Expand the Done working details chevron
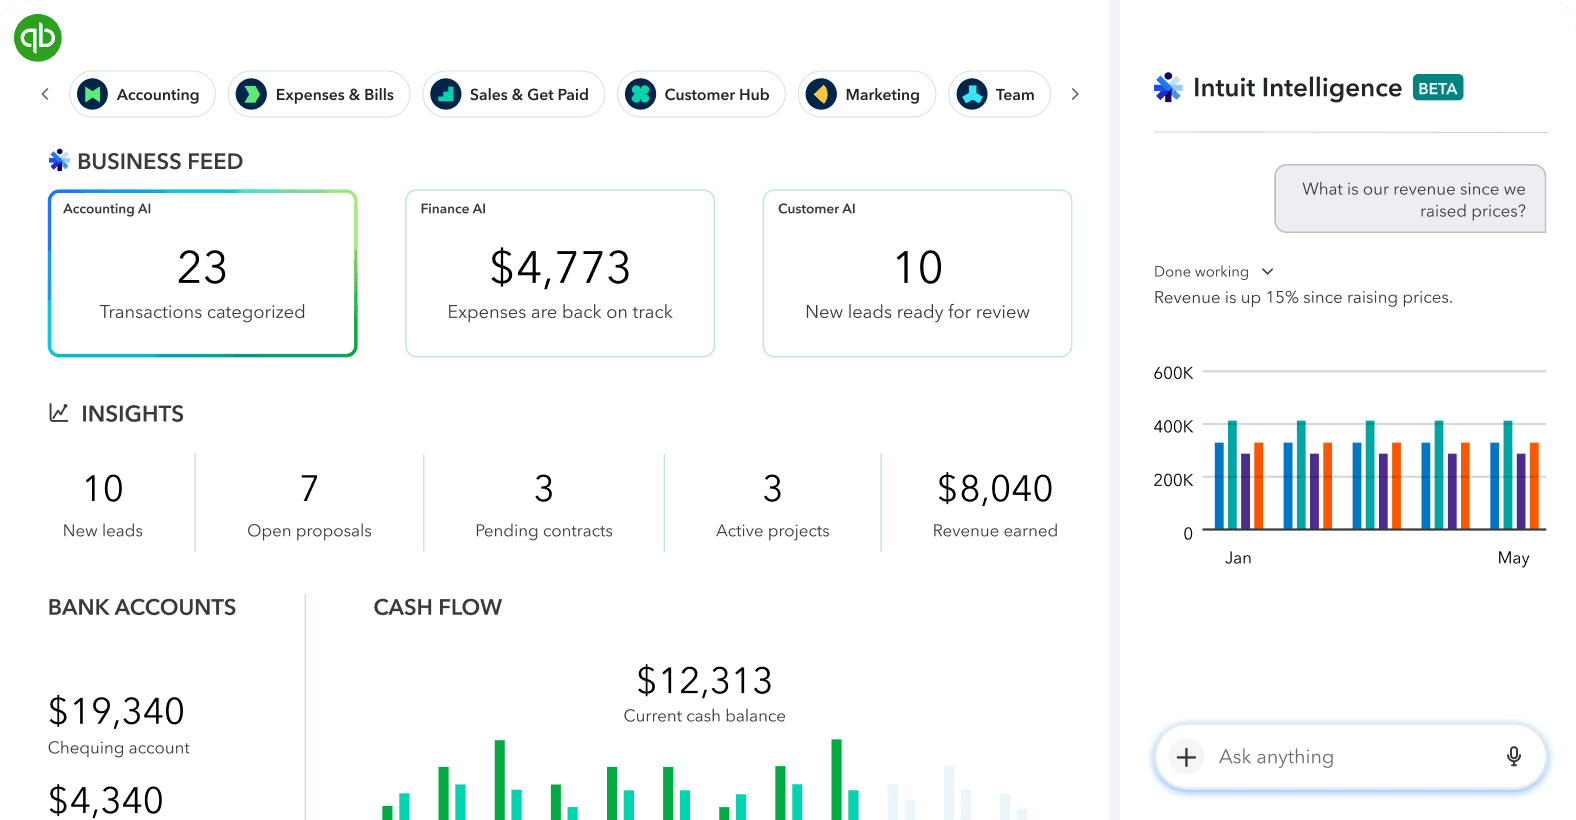This screenshot has width=1576, height=820. [1268, 271]
